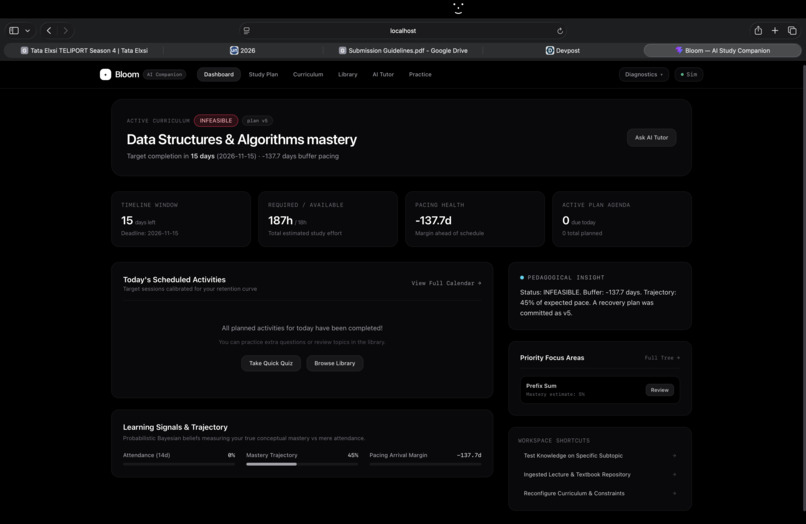Image resolution: width=806 pixels, height=524 pixels.
Task: Switch to the Devpost tab
Action: pyautogui.click(x=563, y=50)
